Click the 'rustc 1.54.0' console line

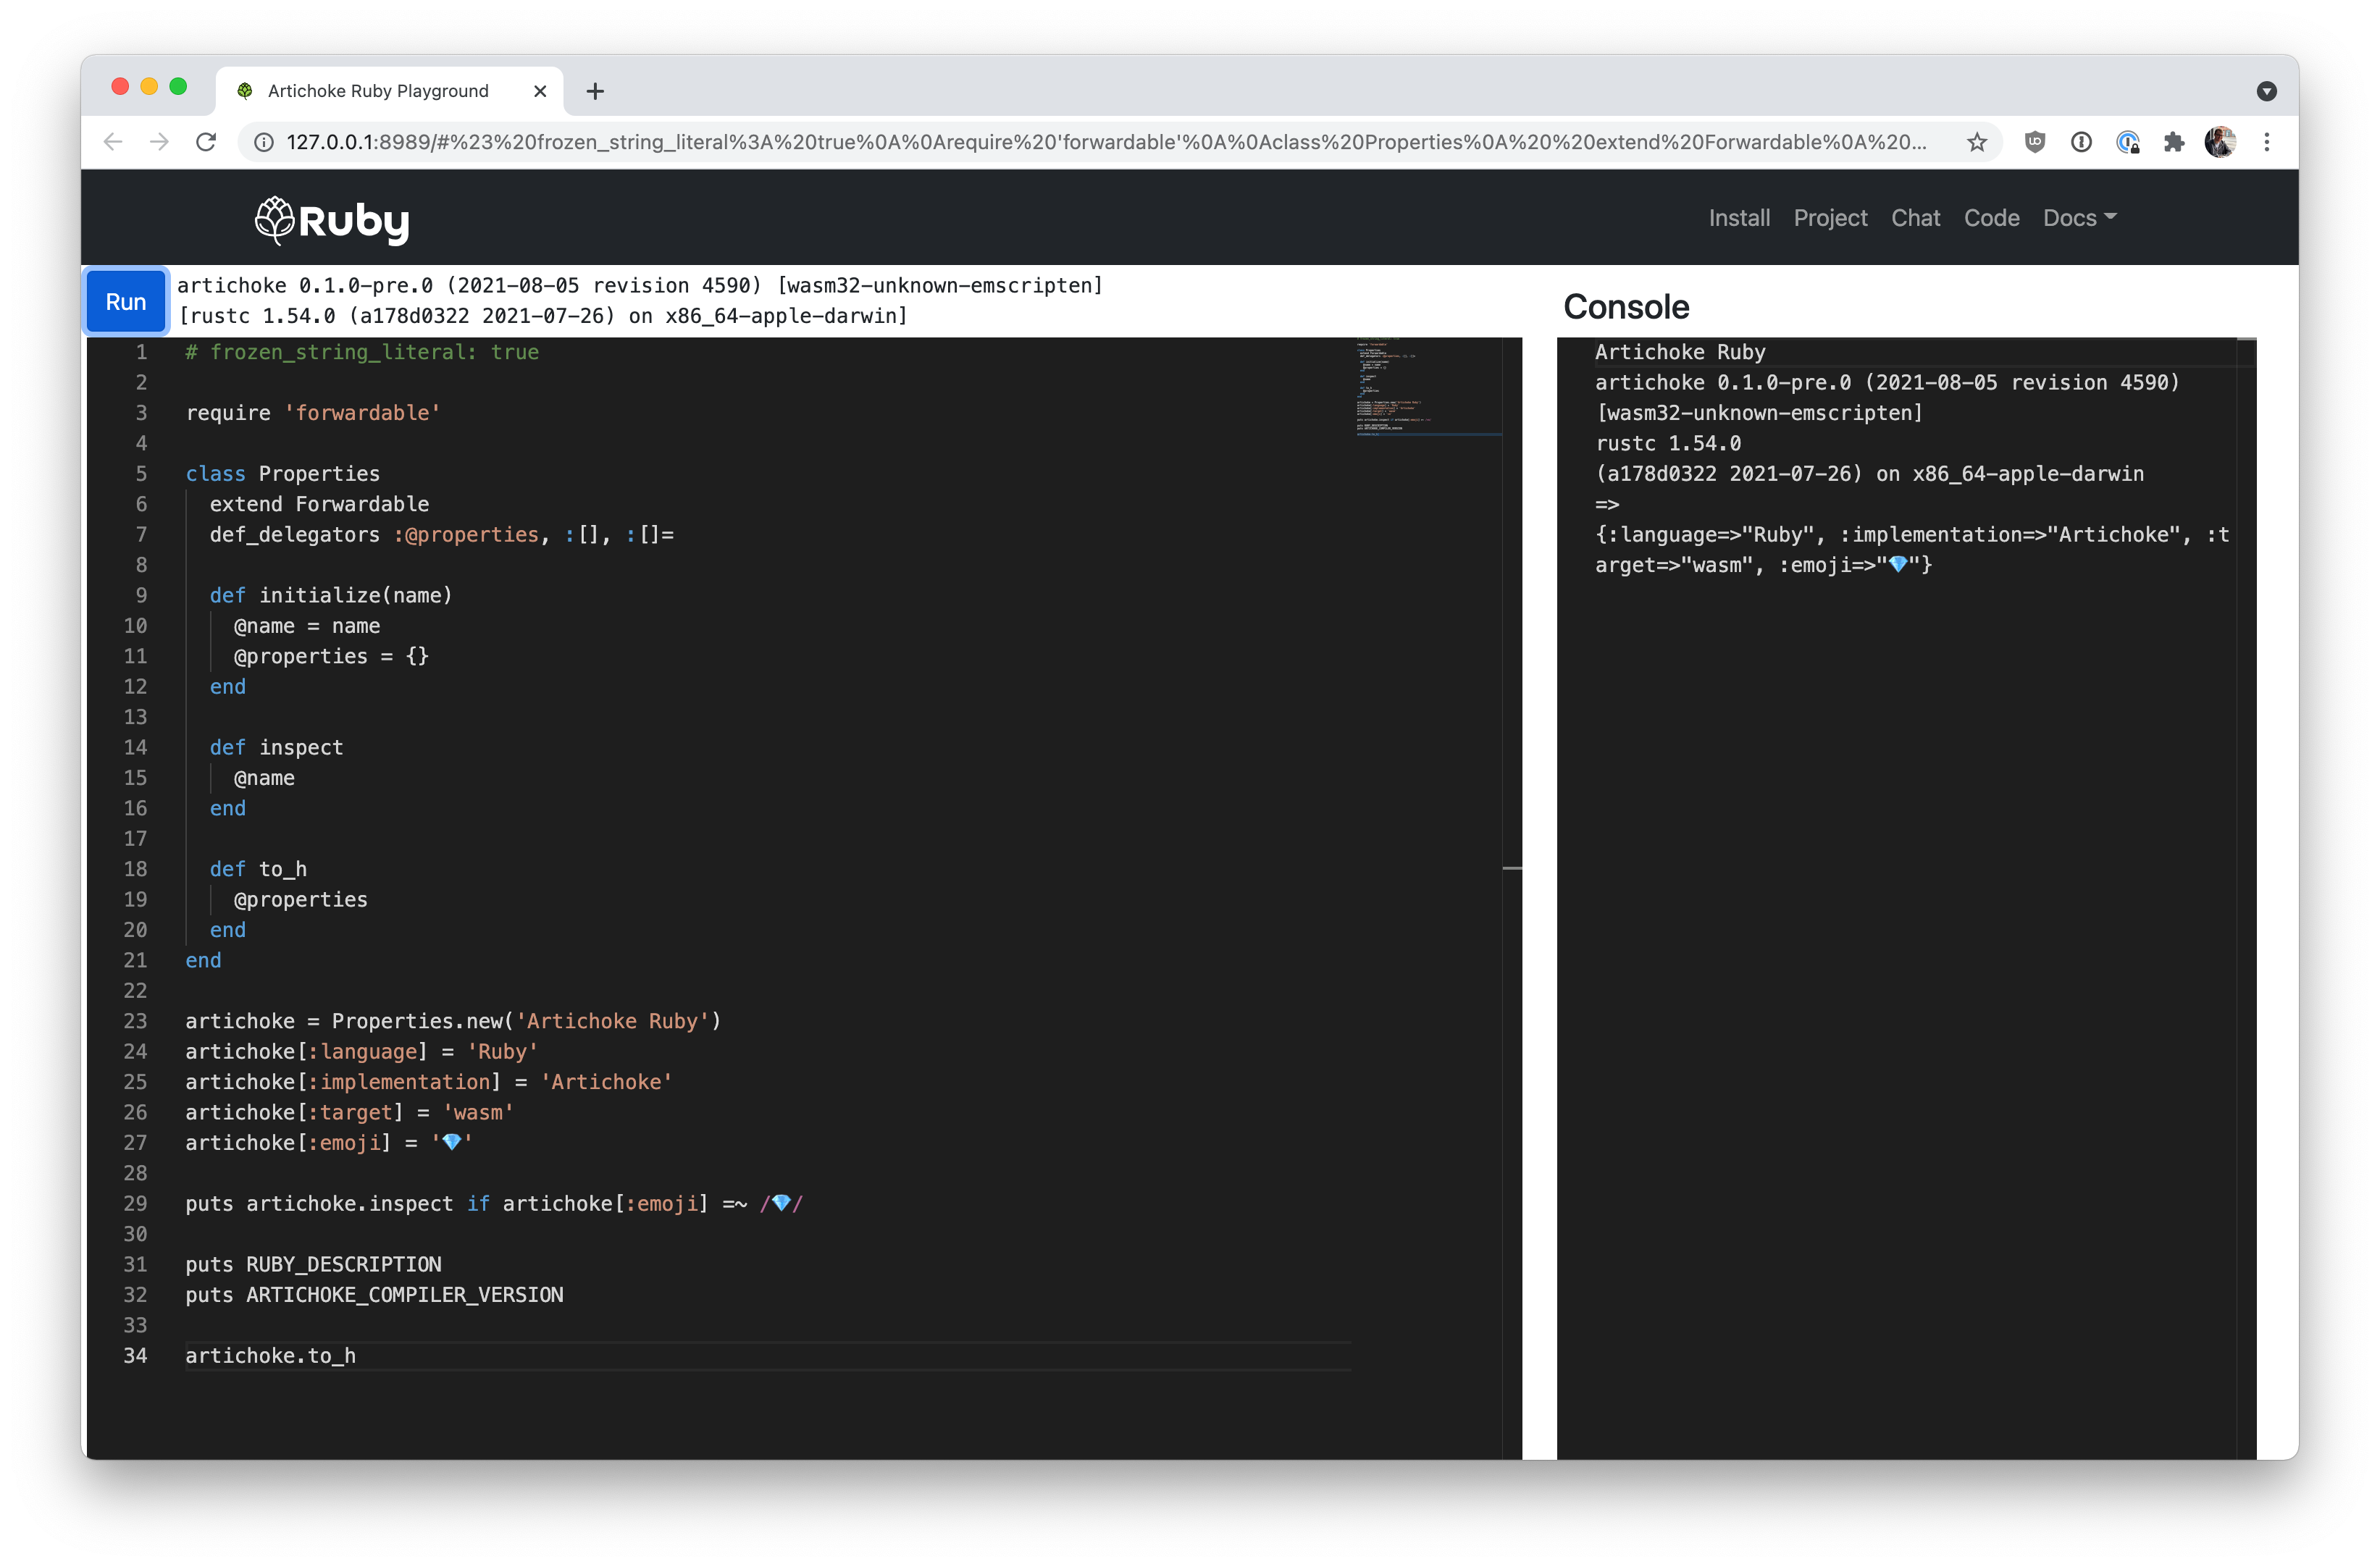pos(1667,443)
